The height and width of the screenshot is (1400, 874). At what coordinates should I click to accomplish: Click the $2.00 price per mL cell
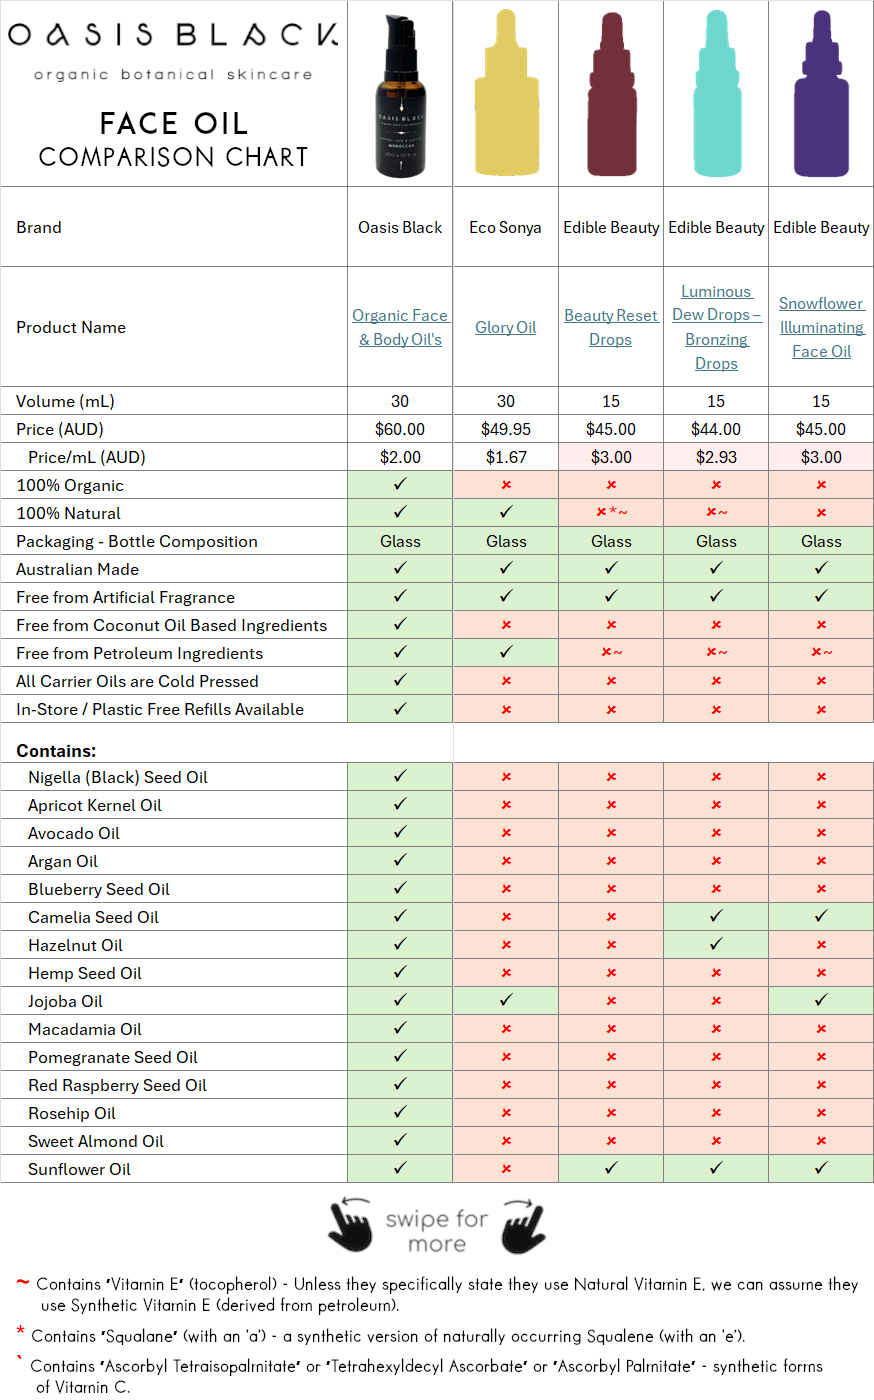[400, 457]
